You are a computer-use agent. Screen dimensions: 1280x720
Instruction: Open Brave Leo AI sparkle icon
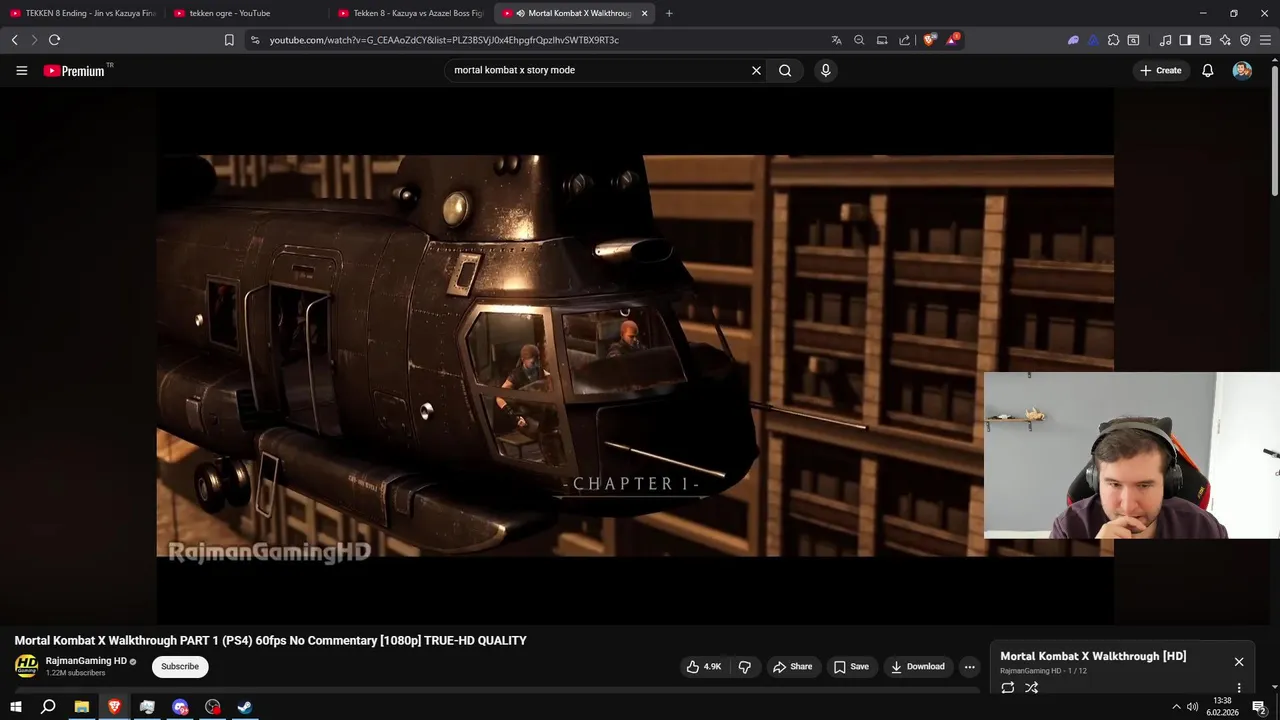[x=1225, y=40]
